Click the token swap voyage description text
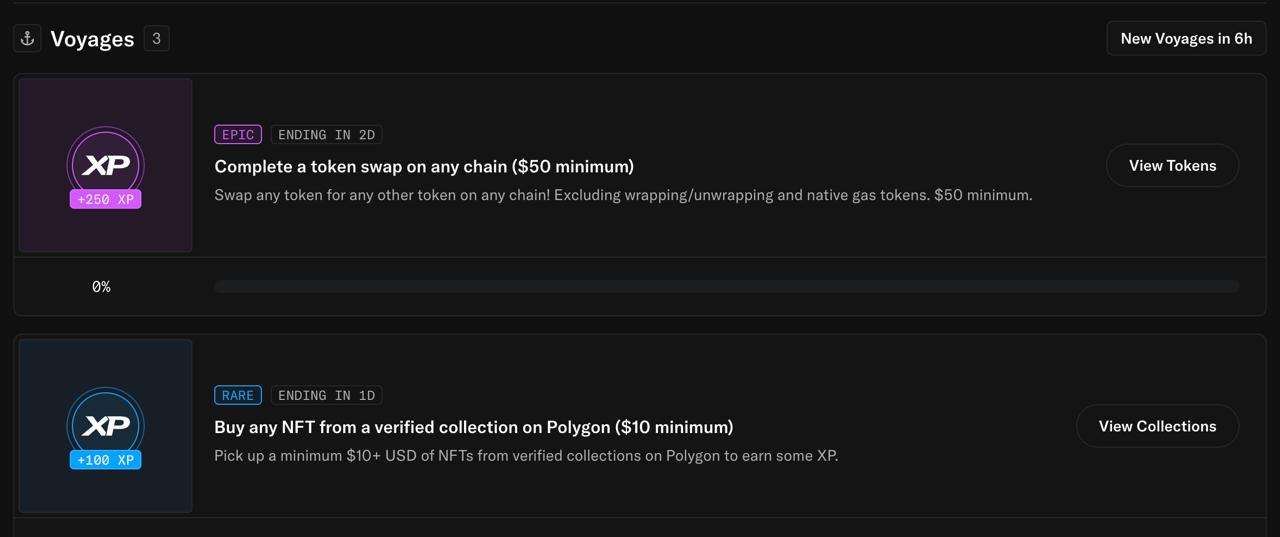 [623, 195]
